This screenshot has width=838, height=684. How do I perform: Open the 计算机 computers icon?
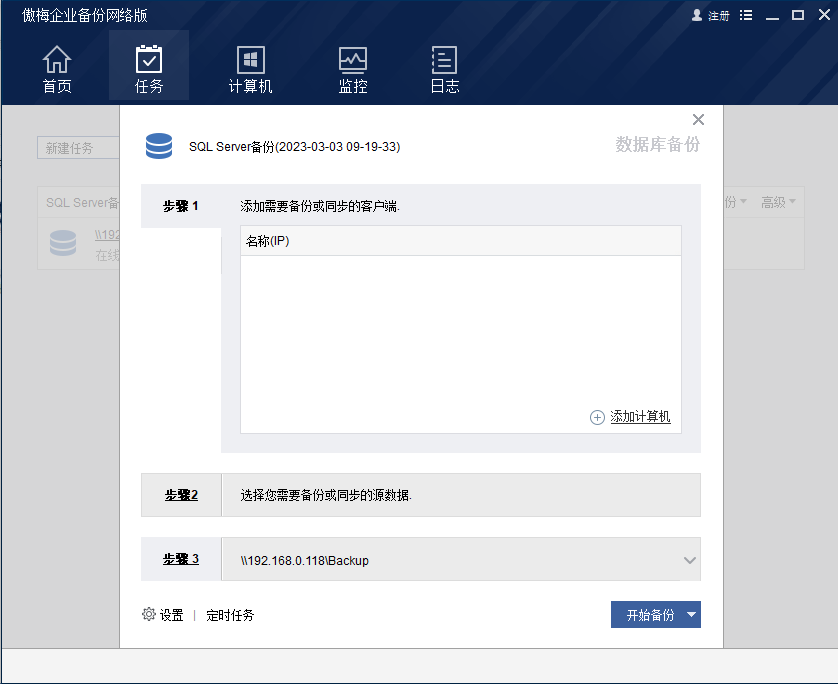click(250, 60)
